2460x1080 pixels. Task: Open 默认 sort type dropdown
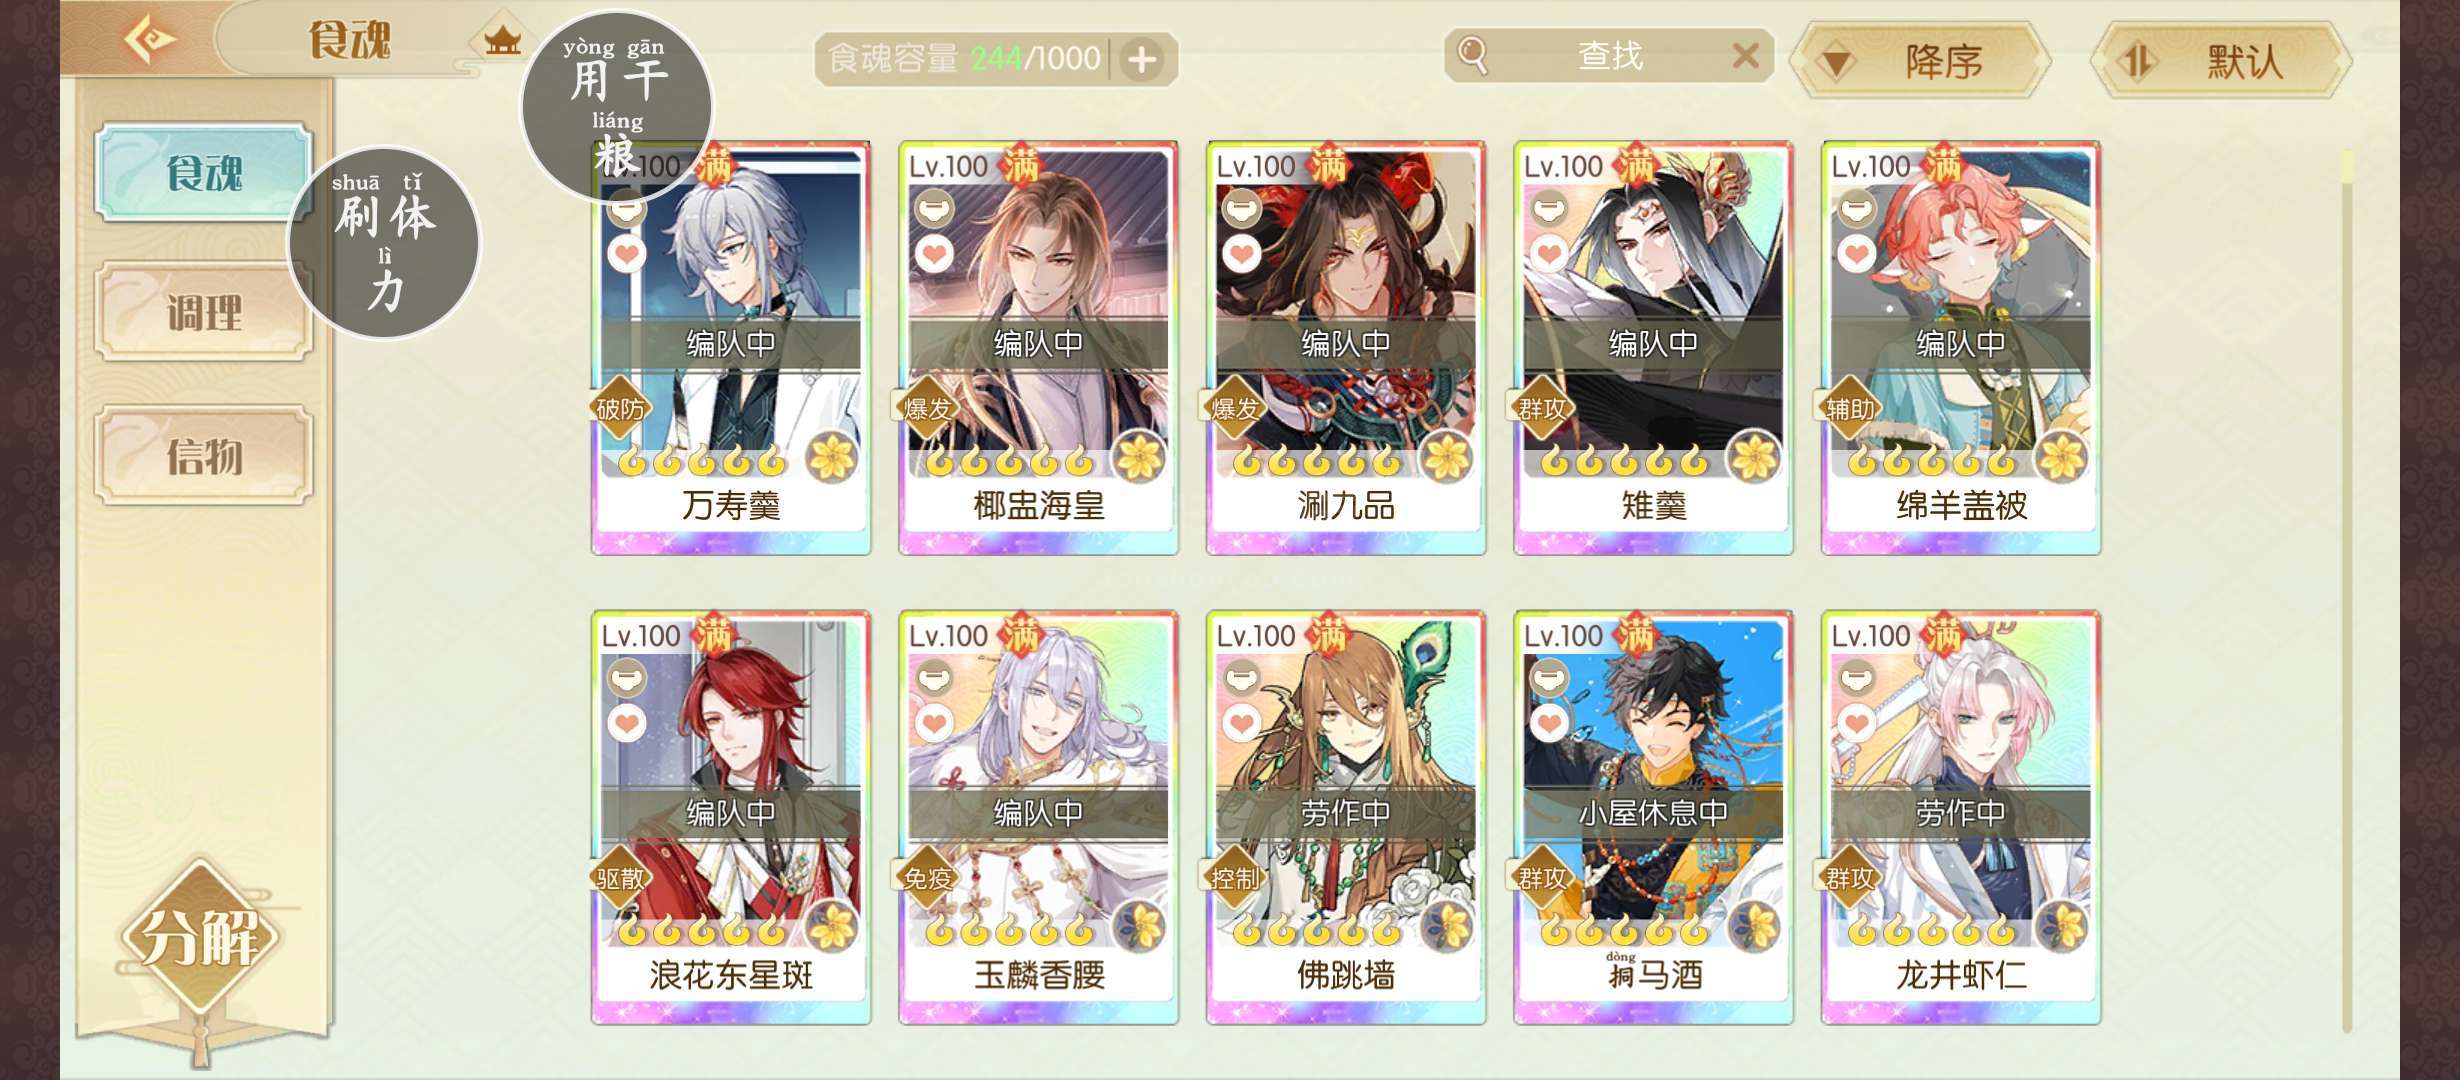(x=2220, y=61)
